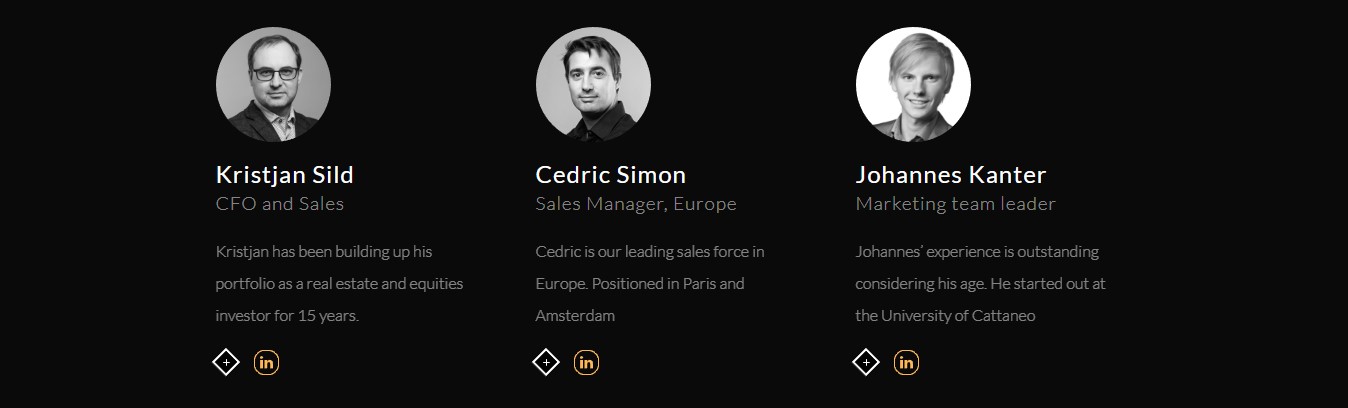The image size is (1348, 408).
Task: Select the name Cedric Simon heading
Action: pyautogui.click(x=611, y=175)
